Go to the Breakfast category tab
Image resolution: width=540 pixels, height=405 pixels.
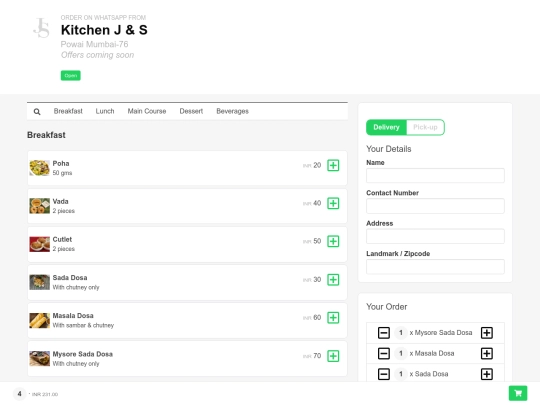[68, 111]
